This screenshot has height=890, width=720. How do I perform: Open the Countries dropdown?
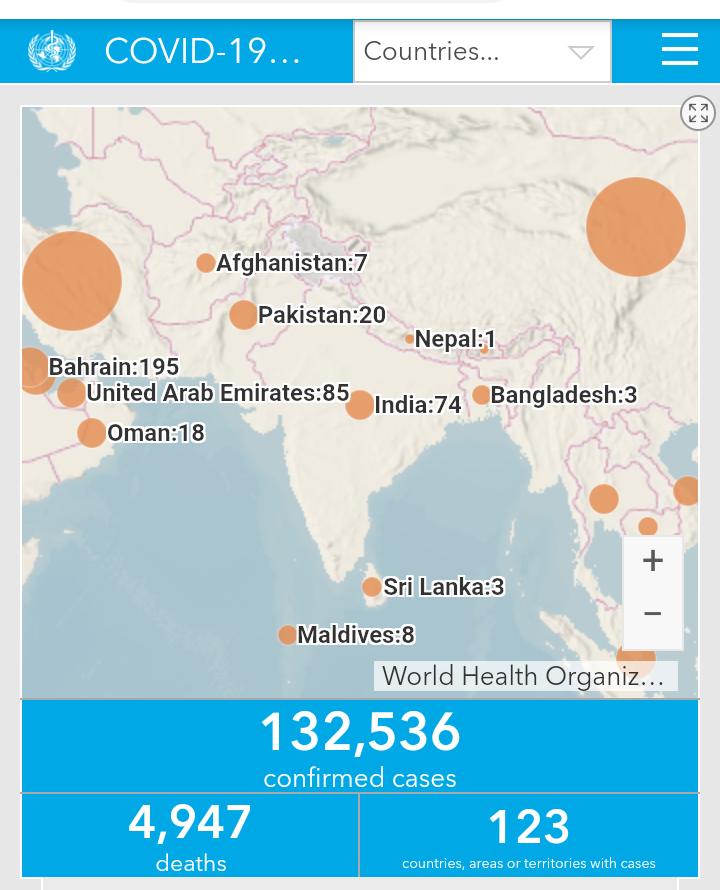[482, 52]
